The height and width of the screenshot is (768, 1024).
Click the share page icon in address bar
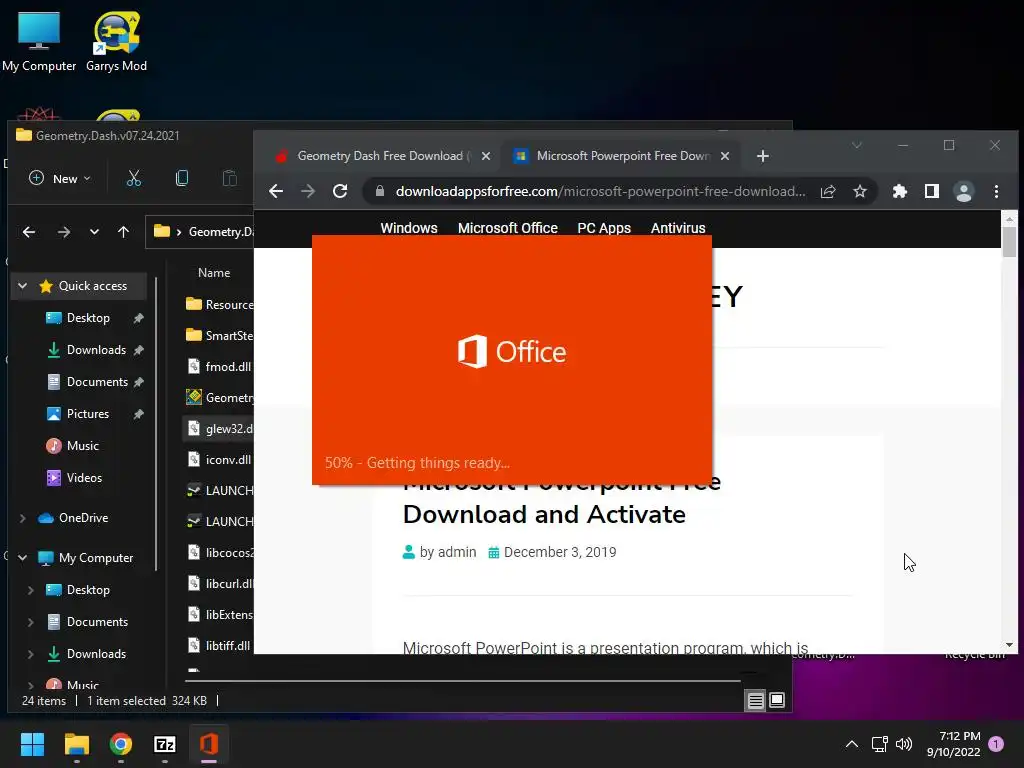pyautogui.click(x=828, y=191)
